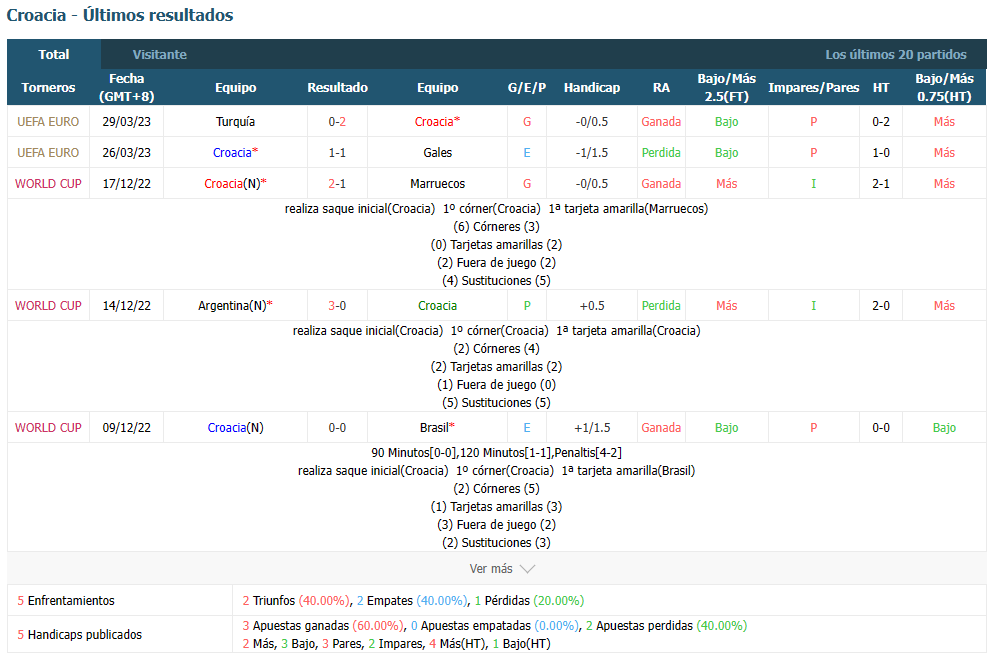Open Croacia(N) link in 09/12/22 row
This screenshot has width=998, height=658.
coord(235,428)
